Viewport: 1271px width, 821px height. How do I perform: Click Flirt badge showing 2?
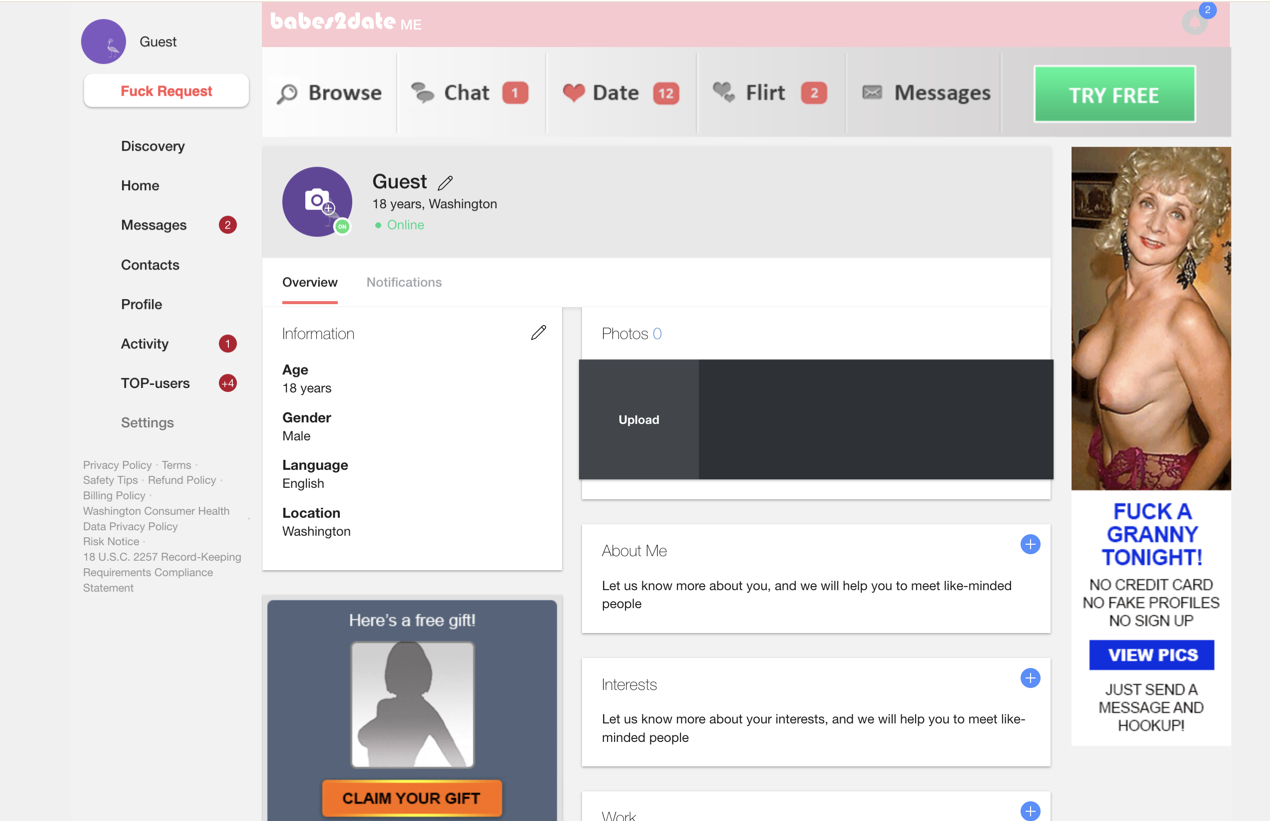(814, 93)
